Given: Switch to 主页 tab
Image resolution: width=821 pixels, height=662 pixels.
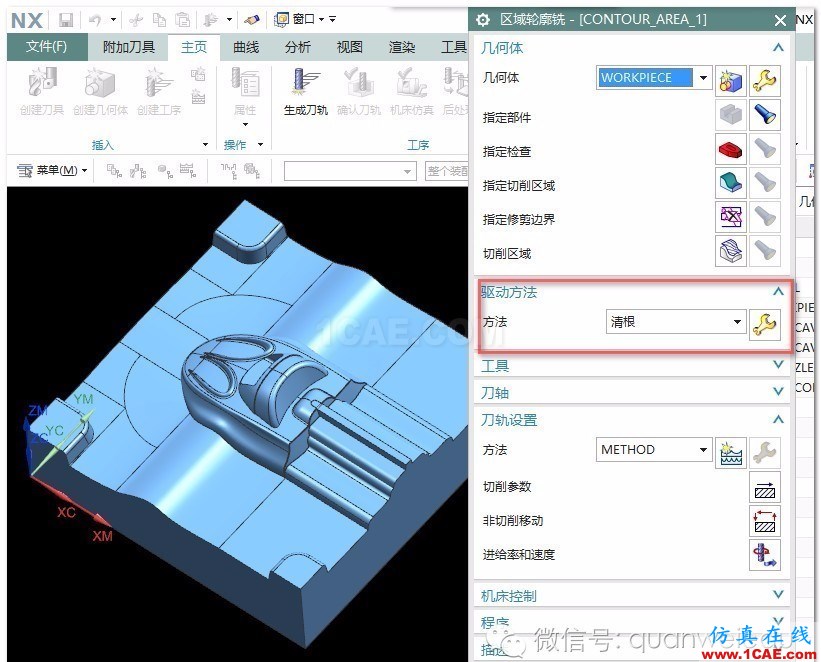Looking at the screenshot, I should (194, 47).
